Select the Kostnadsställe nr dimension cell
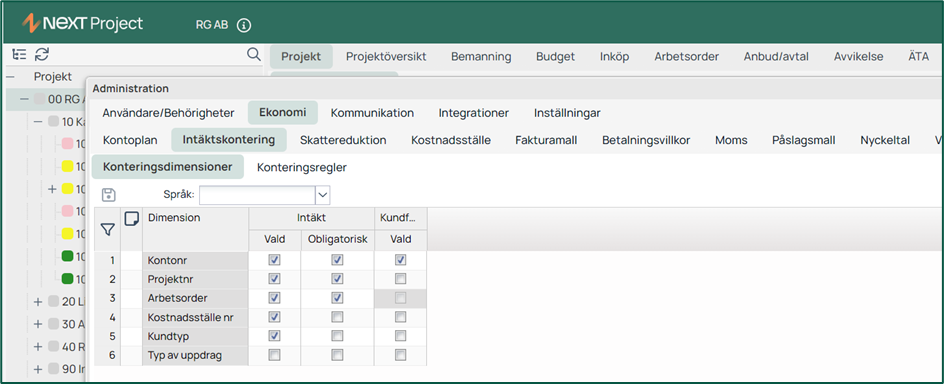The width and height of the screenshot is (944, 384). (x=196, y=317)
